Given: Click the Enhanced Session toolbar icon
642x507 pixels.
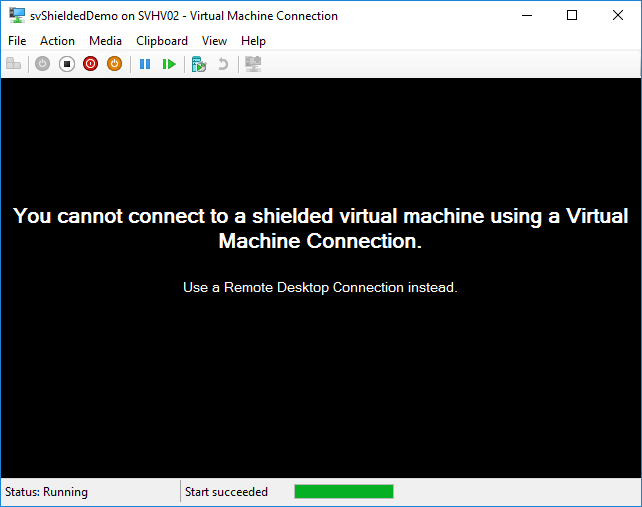Looking at the screenshot, I should (253, 64).
